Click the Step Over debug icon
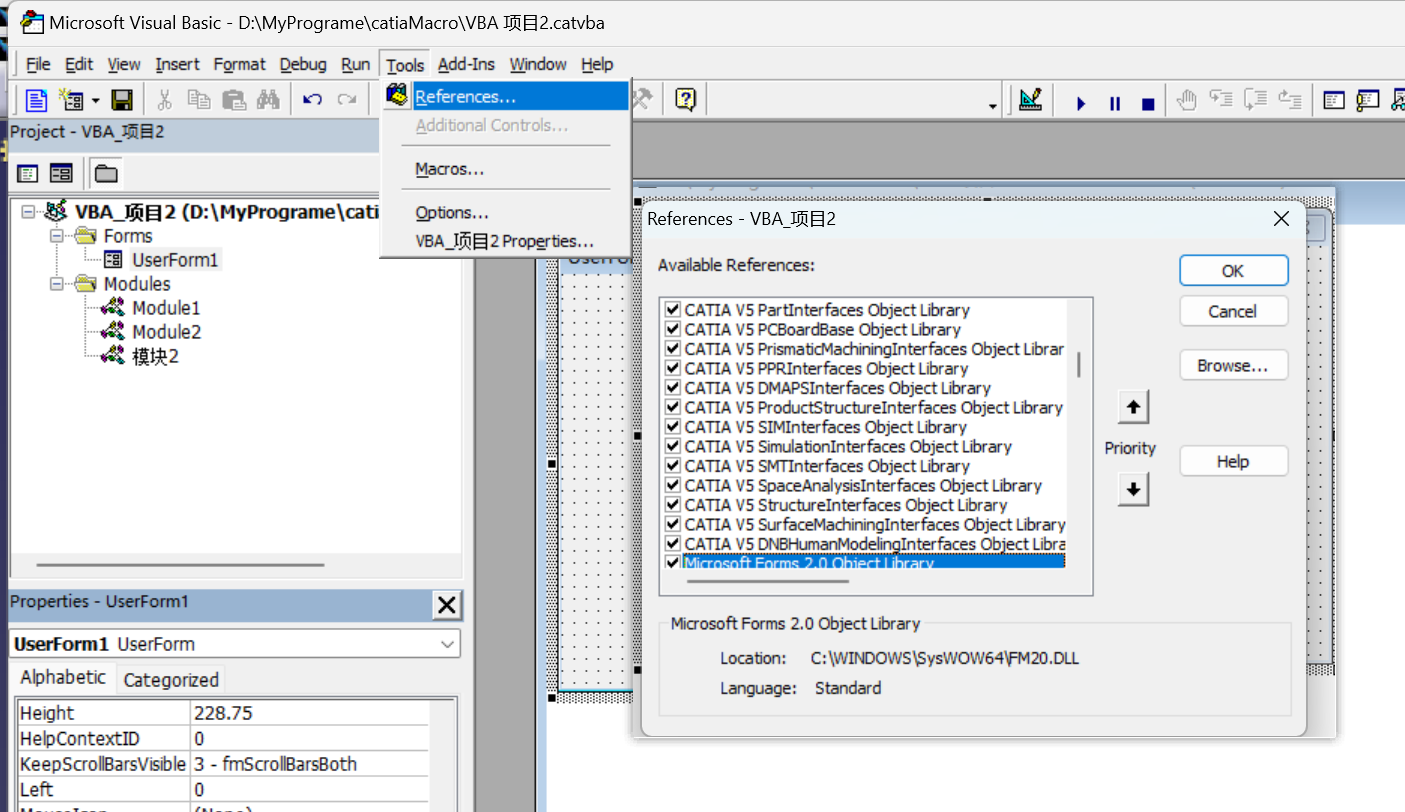 (x=1255, y=99)
